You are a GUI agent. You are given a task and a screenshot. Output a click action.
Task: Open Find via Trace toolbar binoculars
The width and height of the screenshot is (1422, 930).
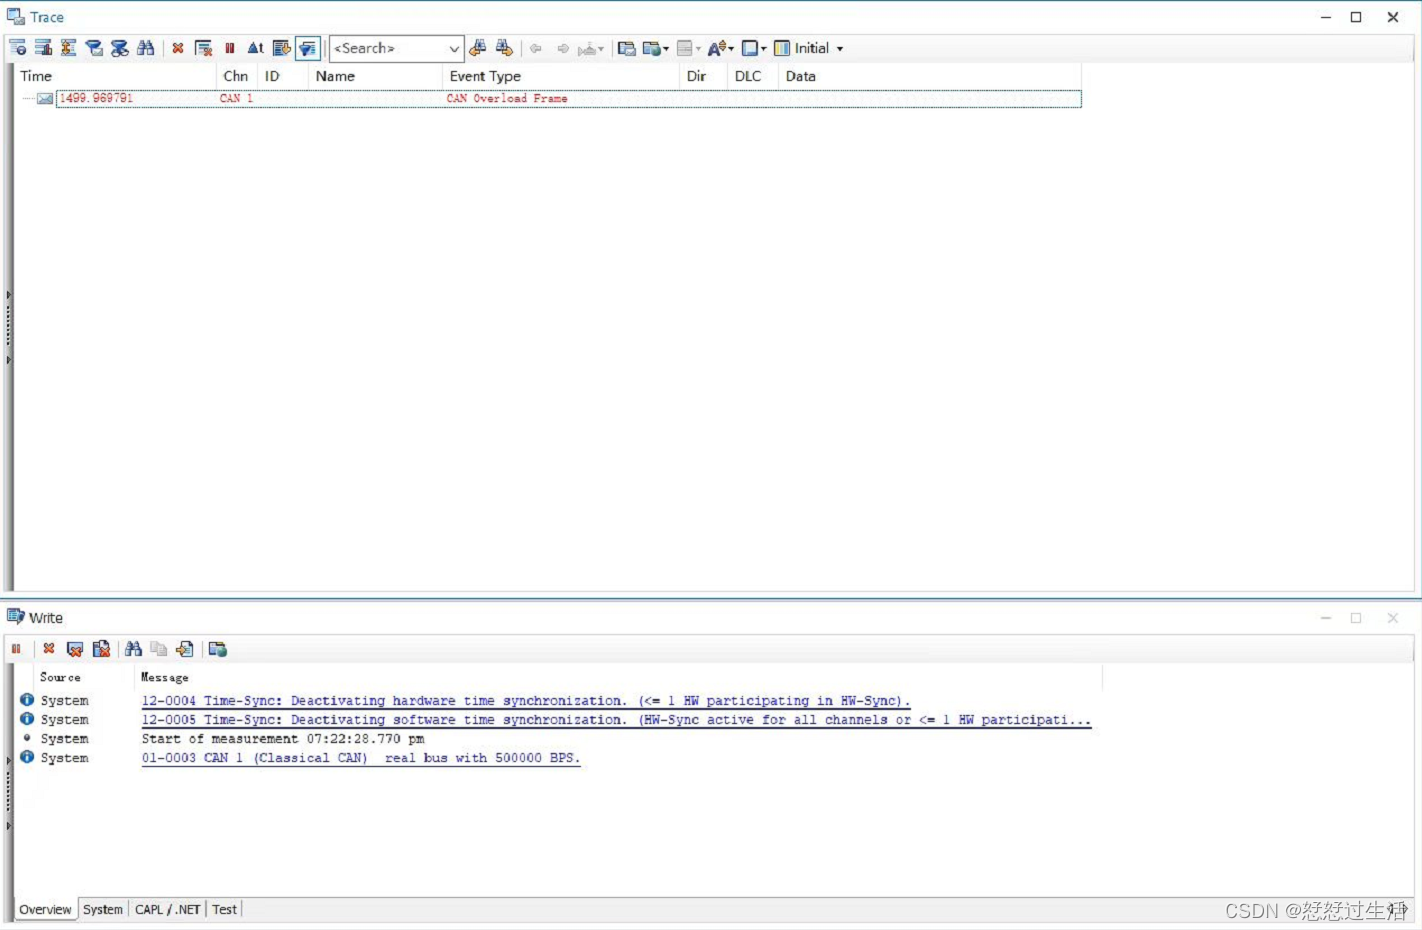point(146,48)
